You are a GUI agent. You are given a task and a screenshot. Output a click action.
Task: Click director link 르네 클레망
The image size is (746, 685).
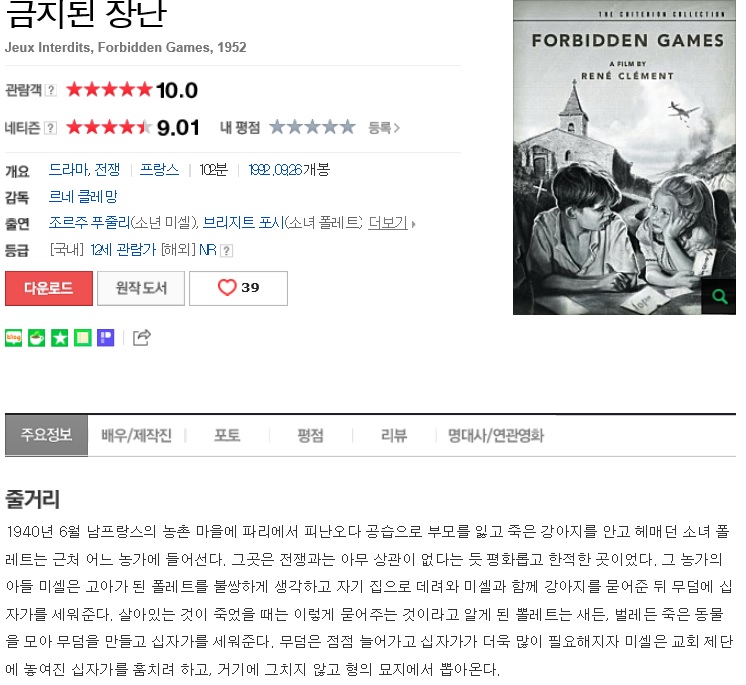83,196
